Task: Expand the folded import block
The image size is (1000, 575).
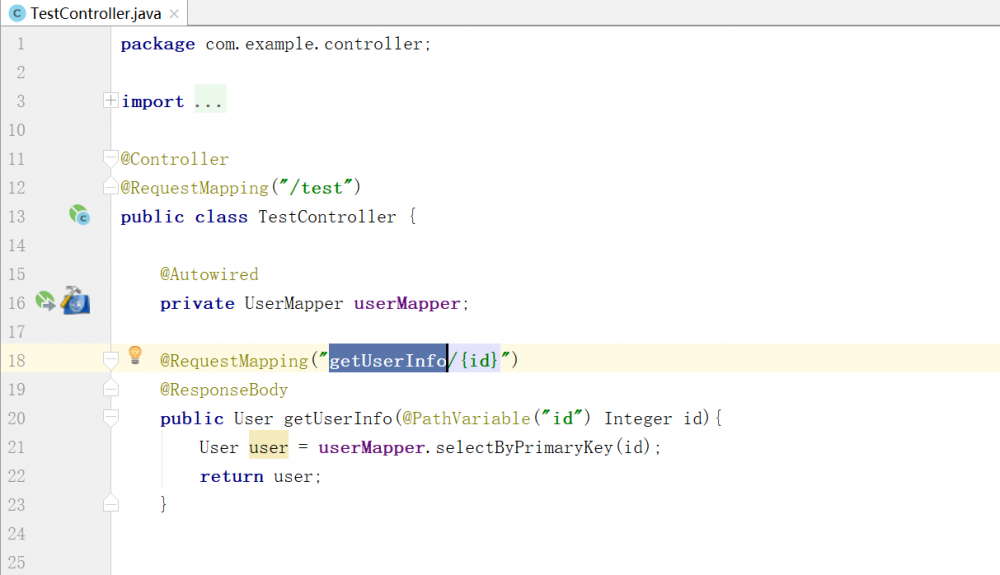Action: [110, 100]
